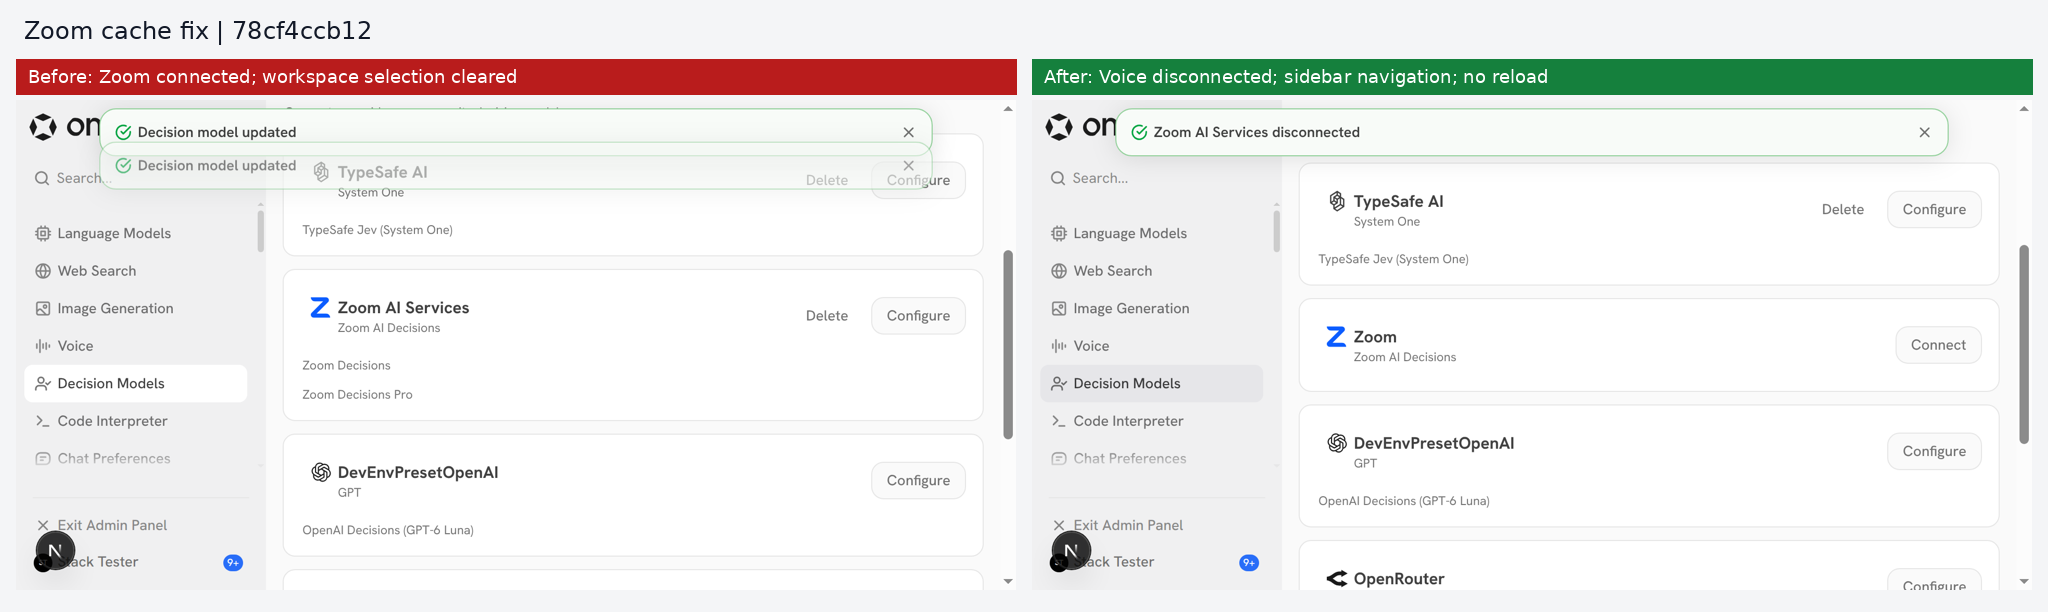Viewport: 2048px width, 612px height.
Task: Delete TypeSafe AI in After panel
Action: (x=1843, y=209)
